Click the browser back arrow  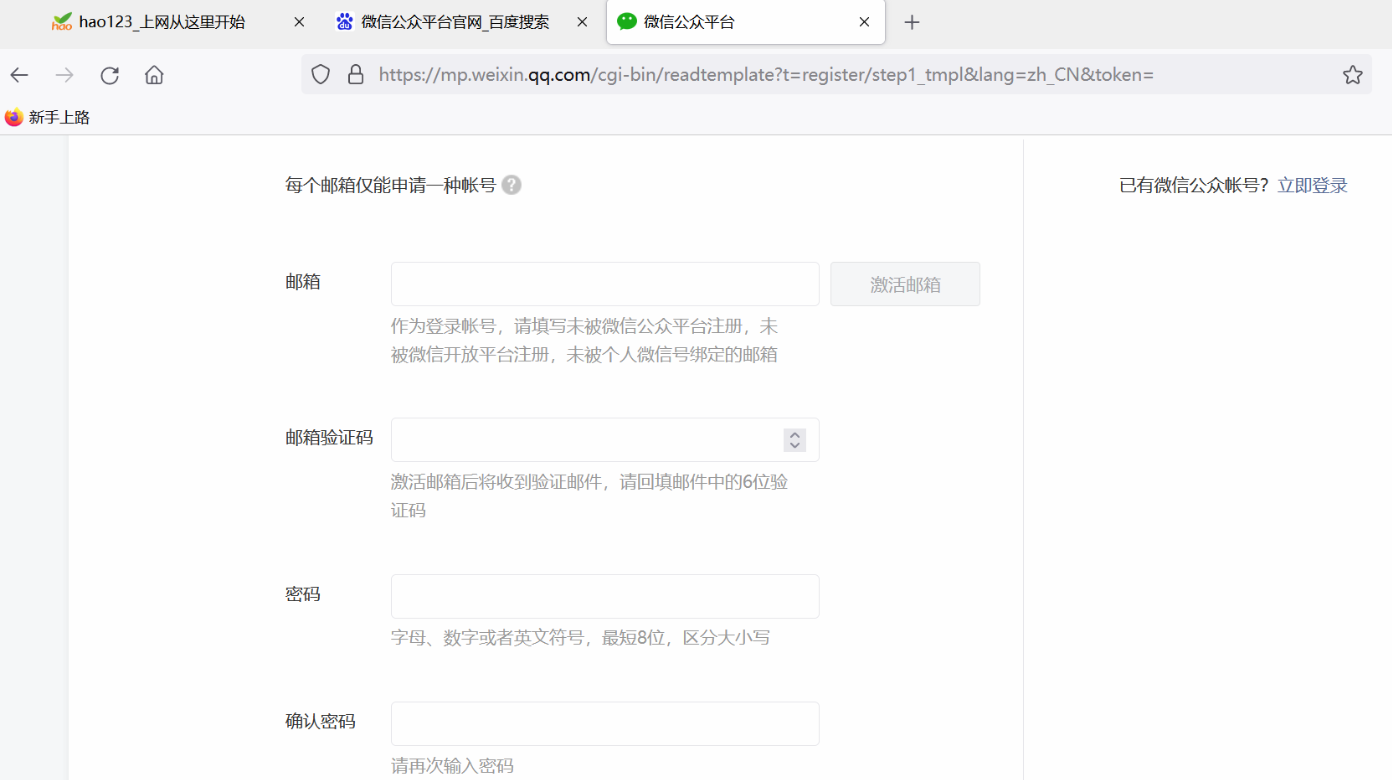pos(19,75)
